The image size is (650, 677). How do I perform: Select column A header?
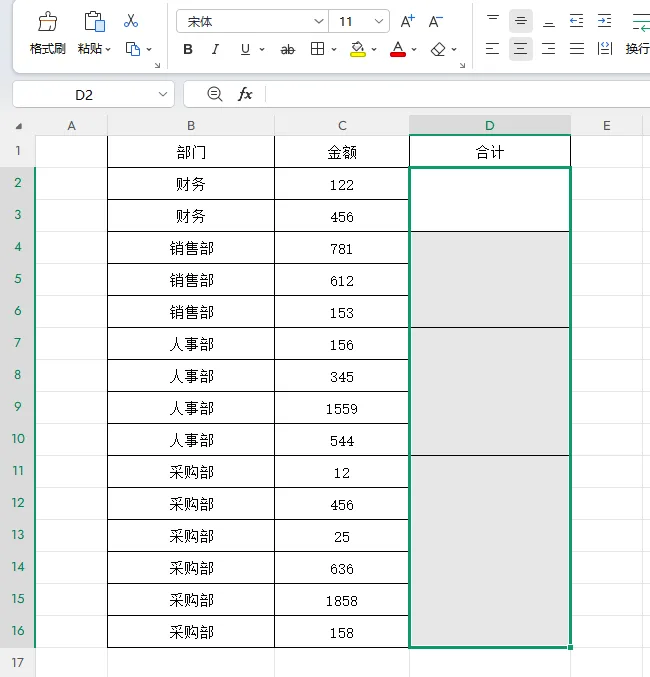coord(72,125)
